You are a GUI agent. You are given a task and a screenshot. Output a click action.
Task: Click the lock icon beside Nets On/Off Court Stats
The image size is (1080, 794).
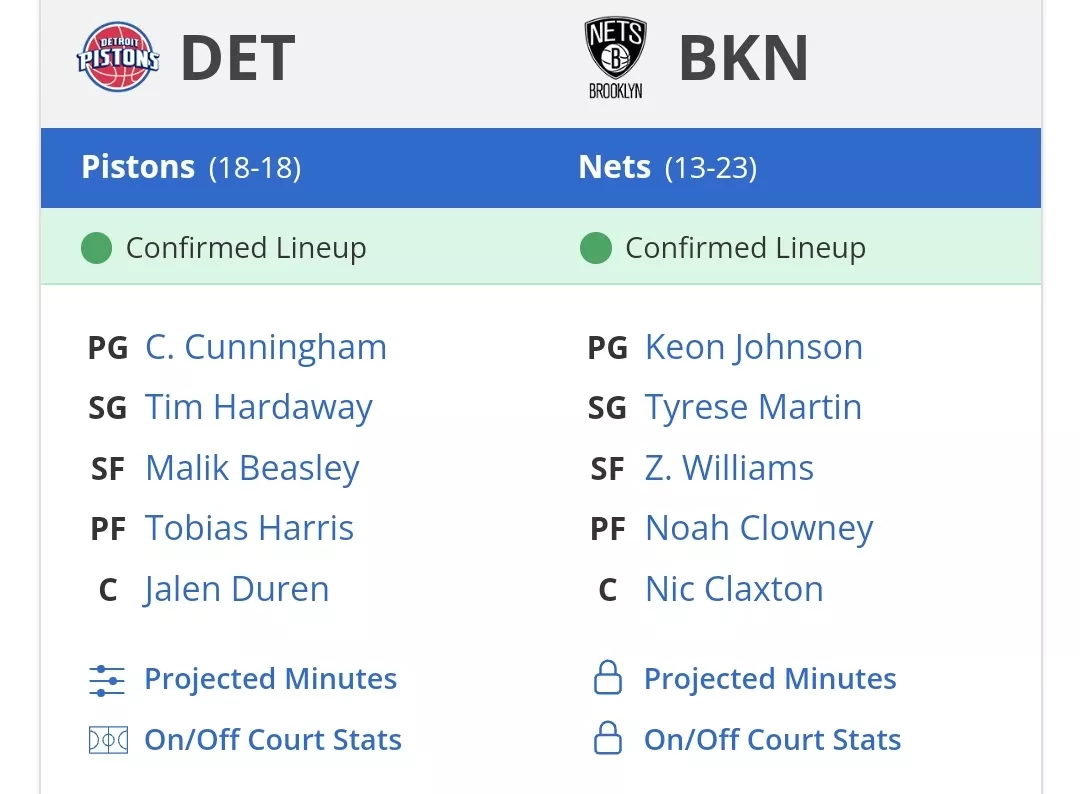[608, 738]
